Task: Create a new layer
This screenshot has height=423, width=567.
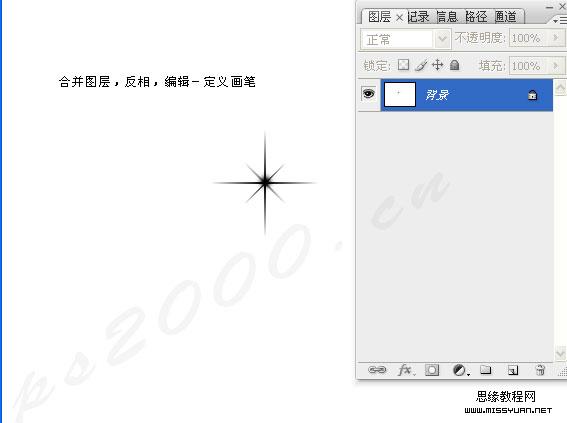Action: (513, 371)
